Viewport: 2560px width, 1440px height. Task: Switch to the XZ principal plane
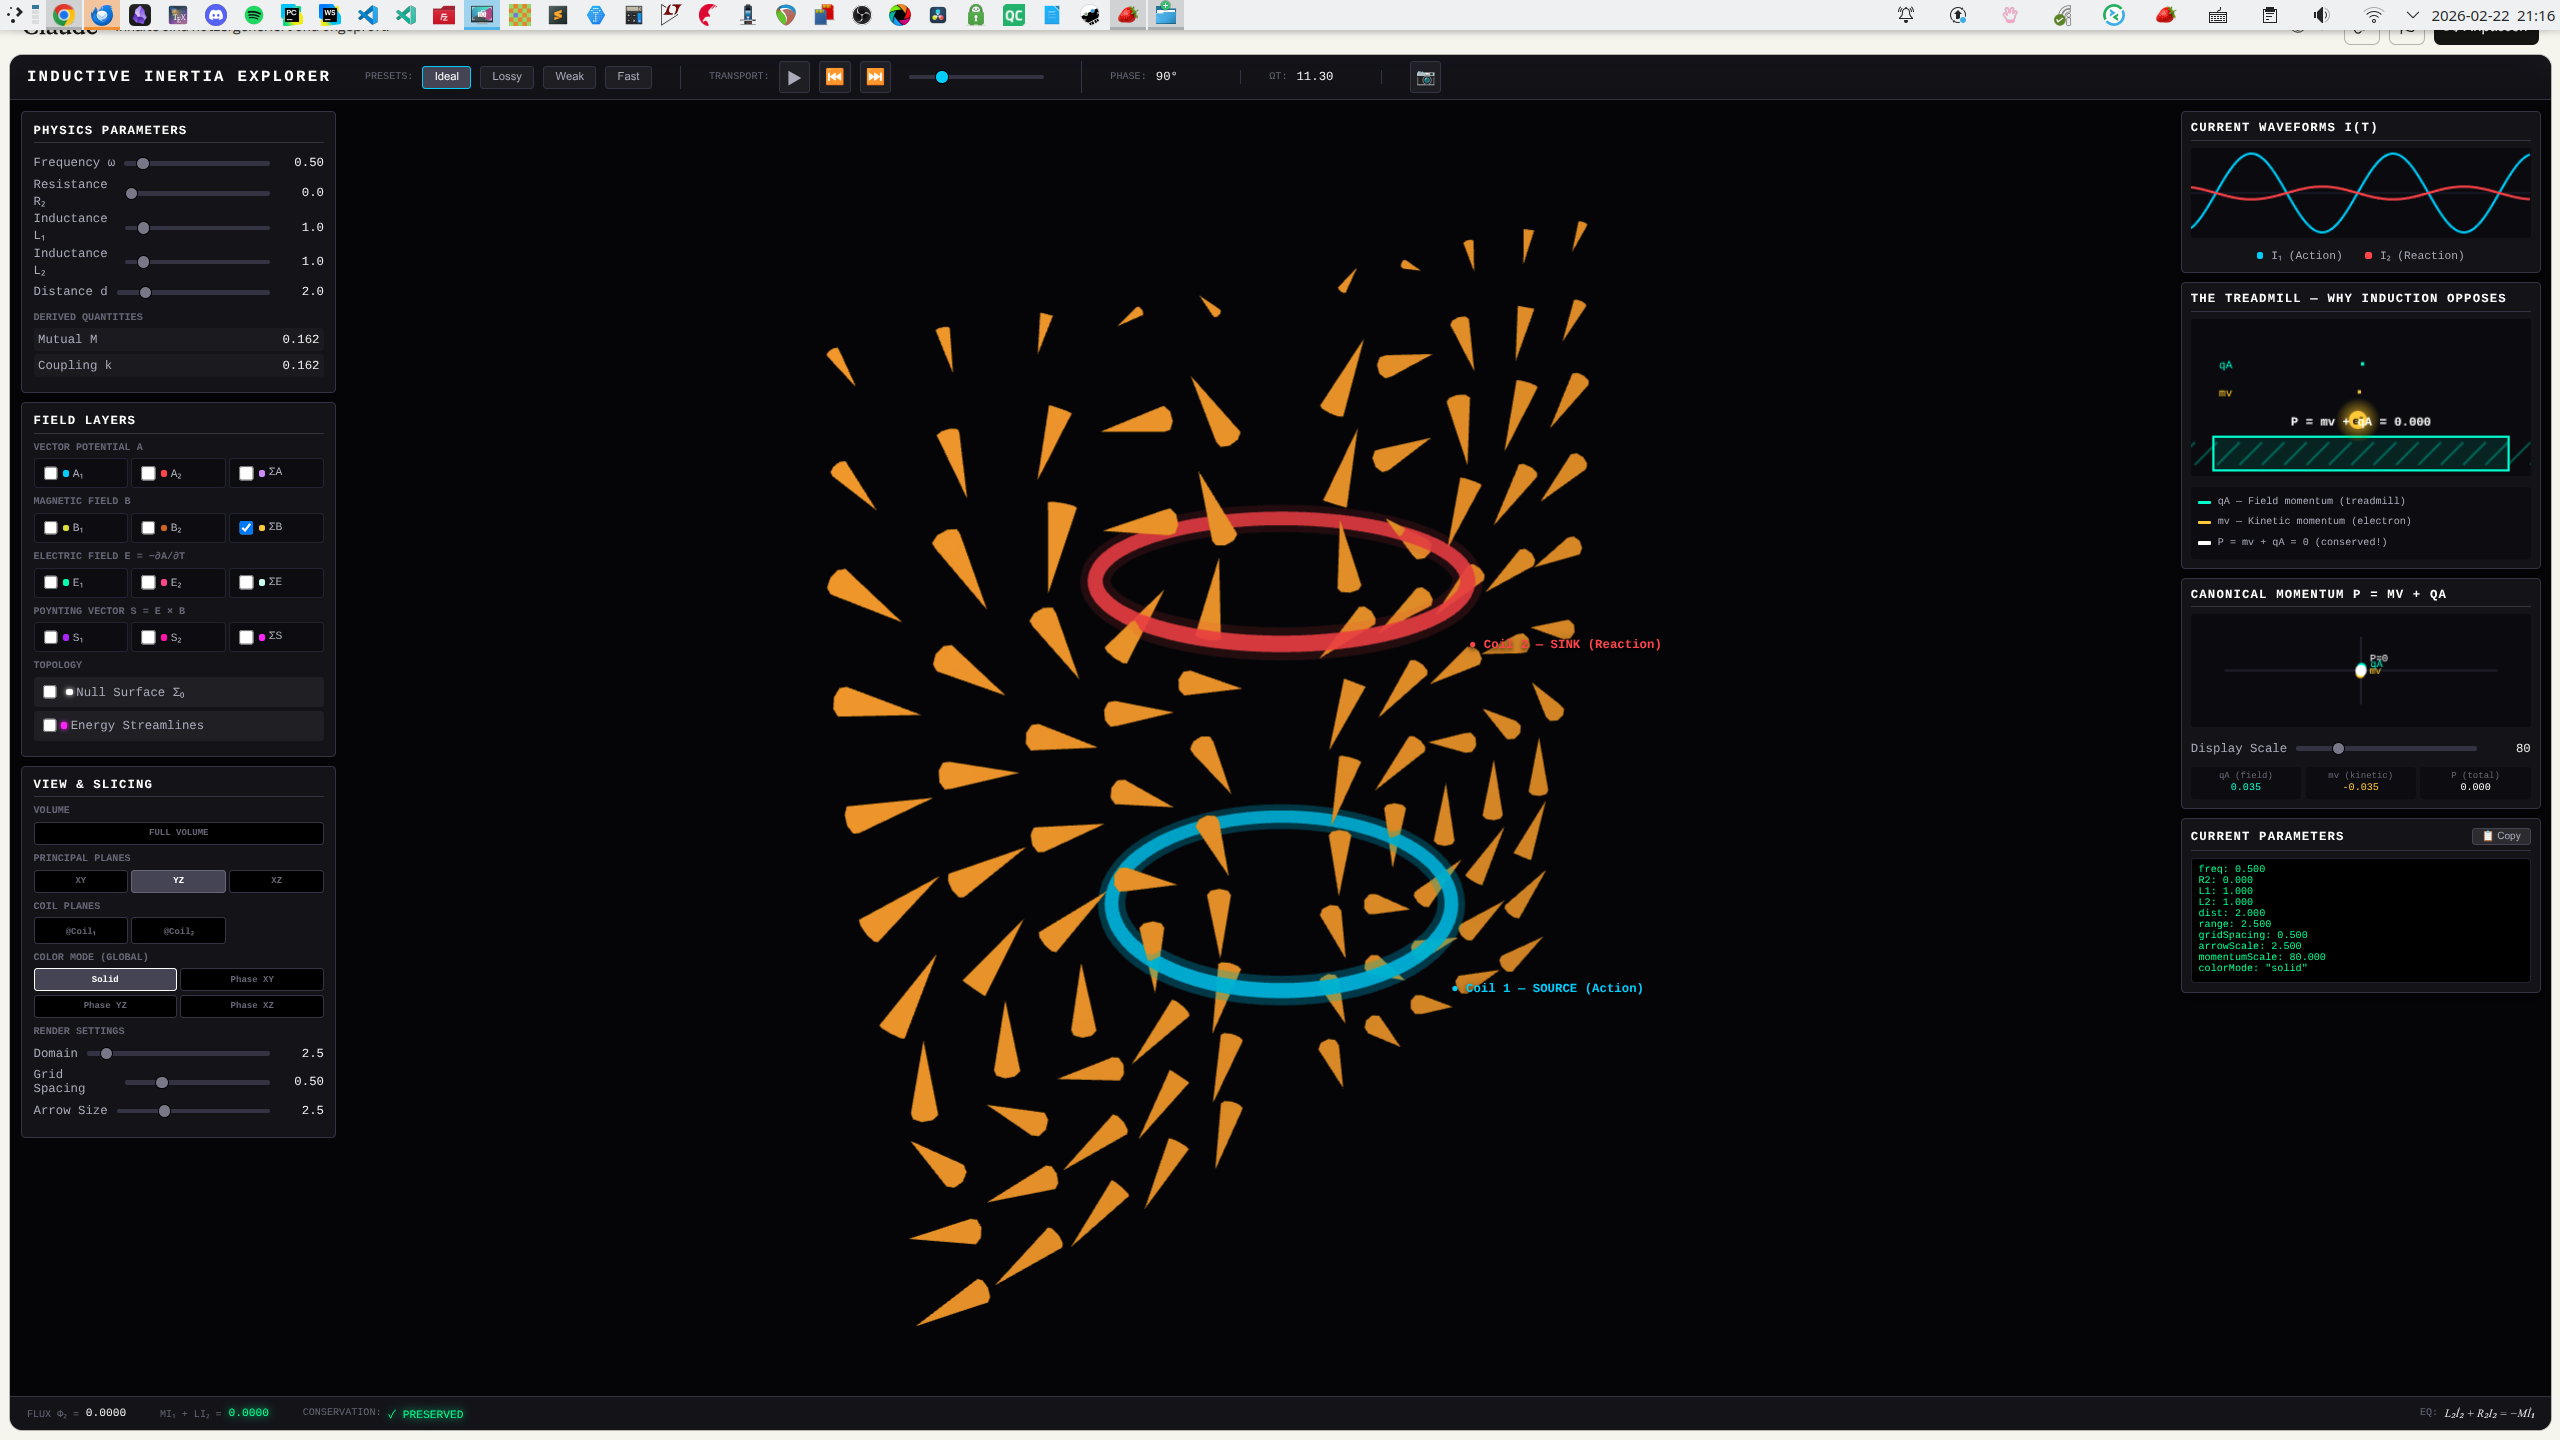[x=276, y=880]
